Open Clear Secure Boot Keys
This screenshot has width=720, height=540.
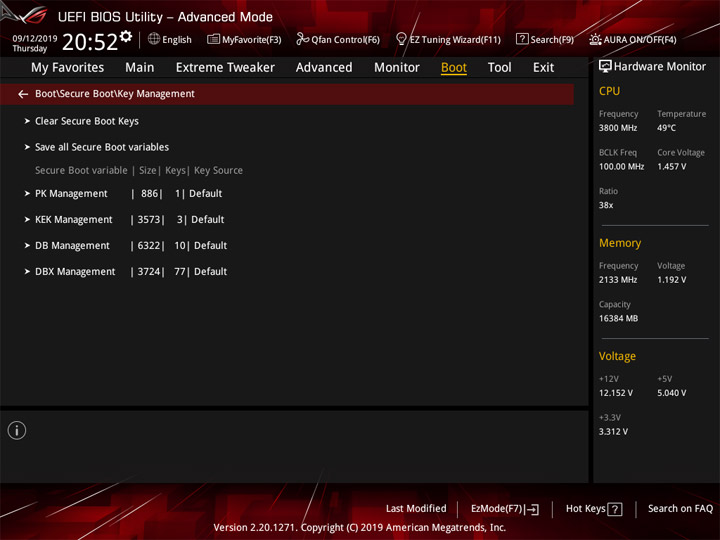(x=87, y=121)
